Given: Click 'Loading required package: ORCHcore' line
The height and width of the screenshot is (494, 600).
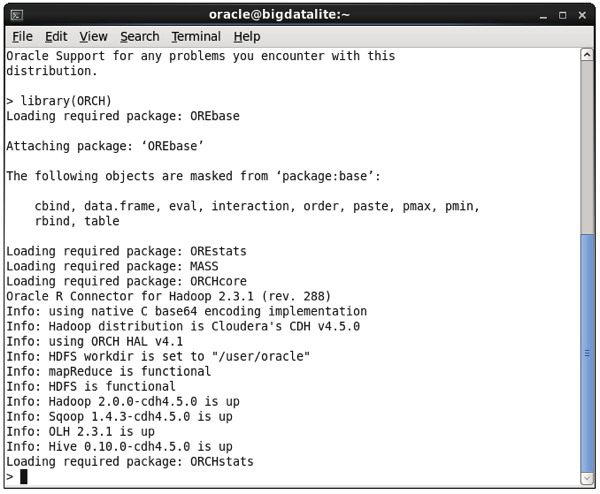Looking at the screenshot, I should 126,281.
